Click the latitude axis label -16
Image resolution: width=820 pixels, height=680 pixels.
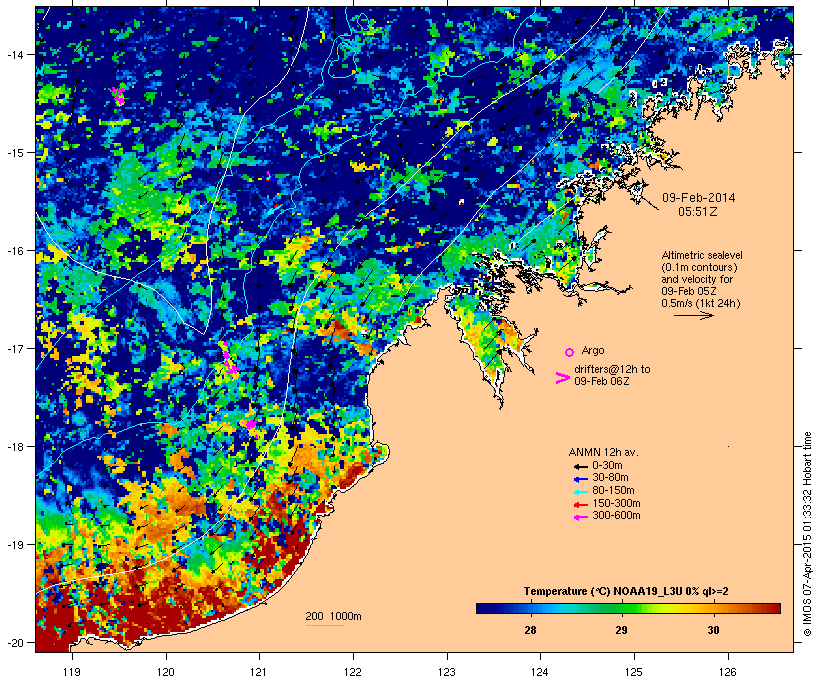click(14, 251)
